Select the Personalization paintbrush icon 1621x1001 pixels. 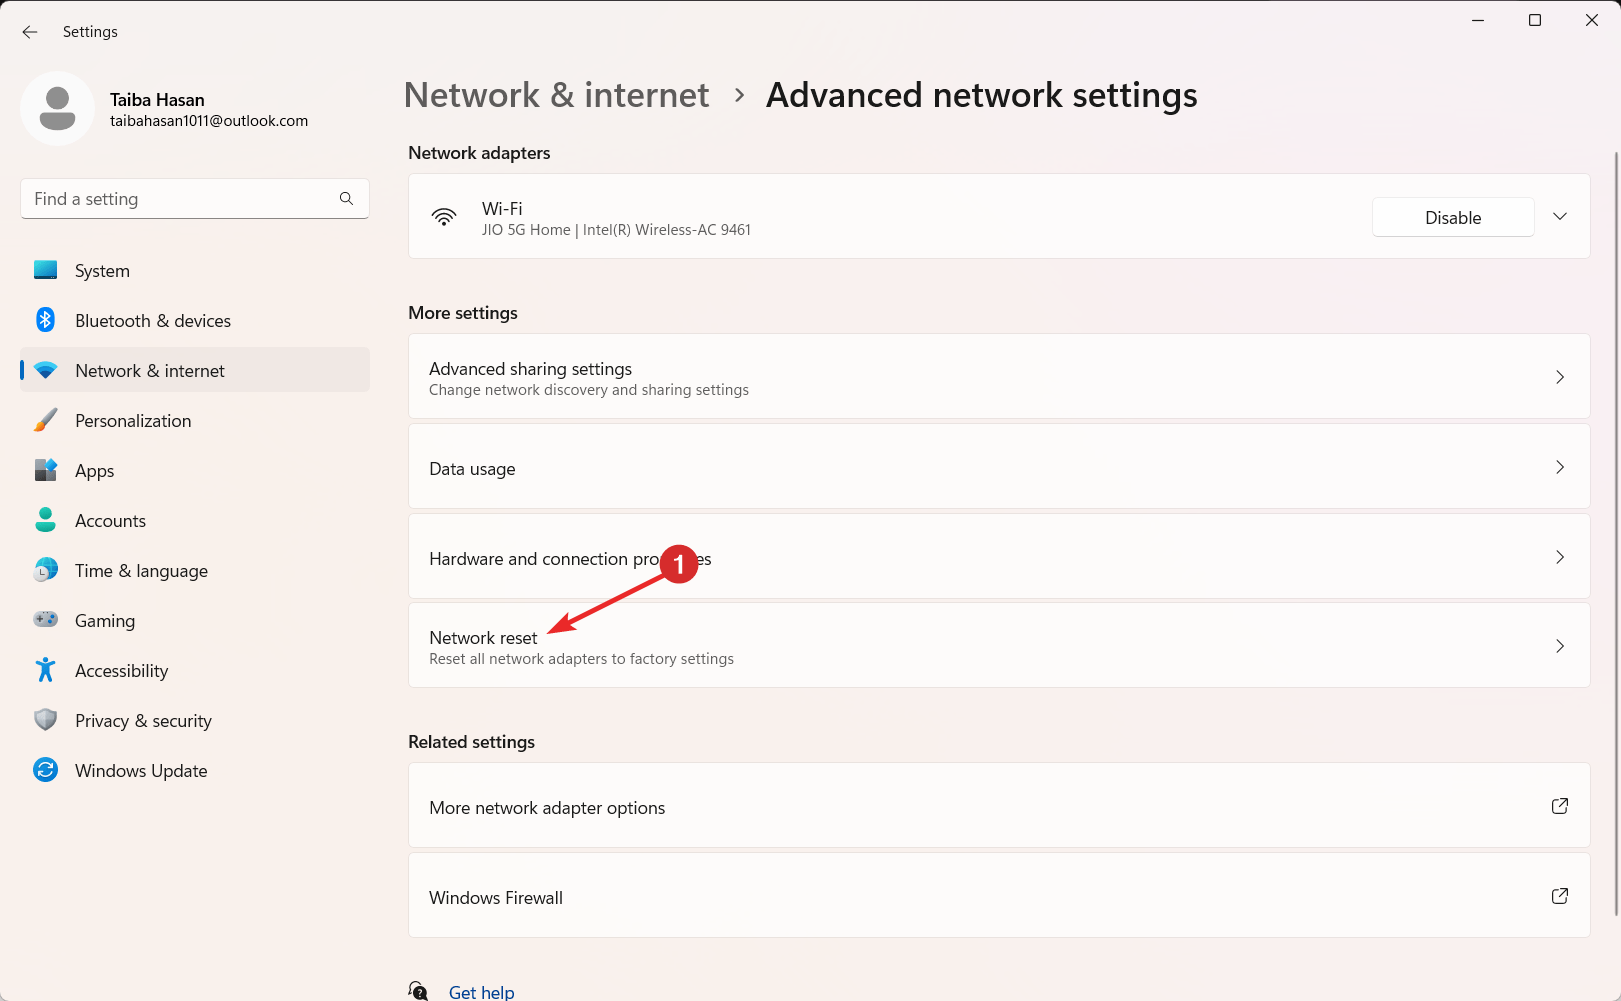click(46, 420)
